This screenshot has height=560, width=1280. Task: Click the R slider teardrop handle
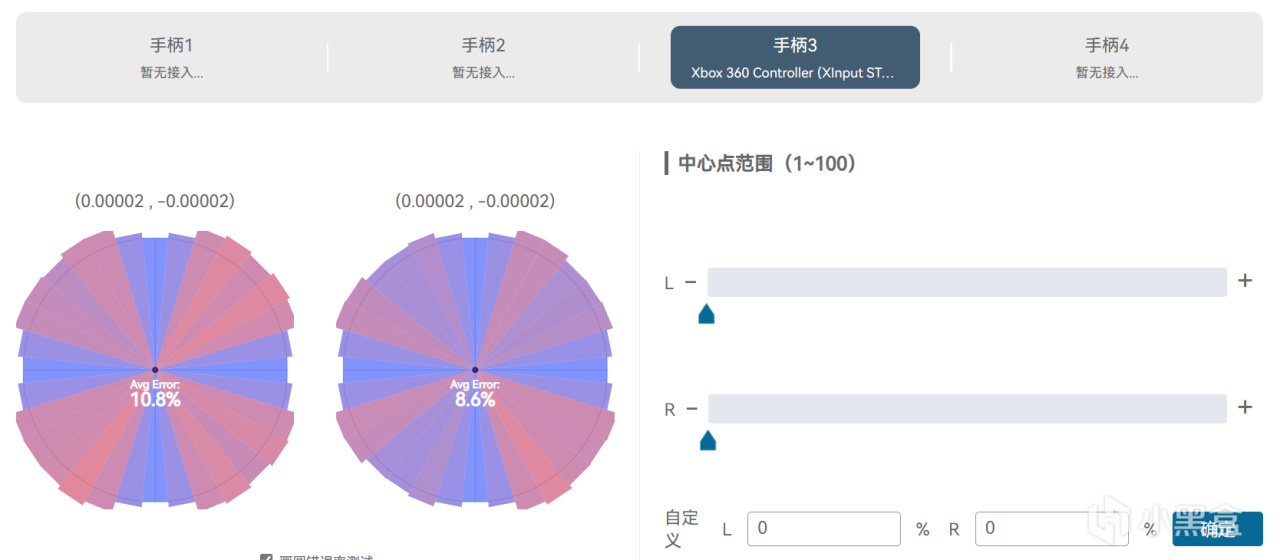pyautogui.click(x=708, y=440)
